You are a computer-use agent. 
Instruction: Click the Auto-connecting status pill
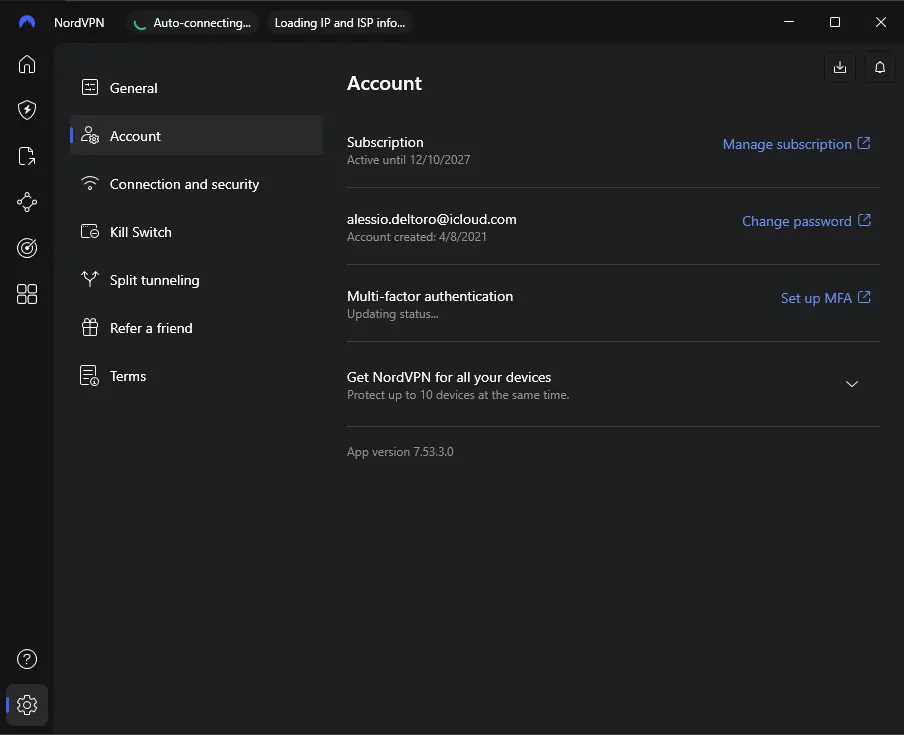point(193,22)
